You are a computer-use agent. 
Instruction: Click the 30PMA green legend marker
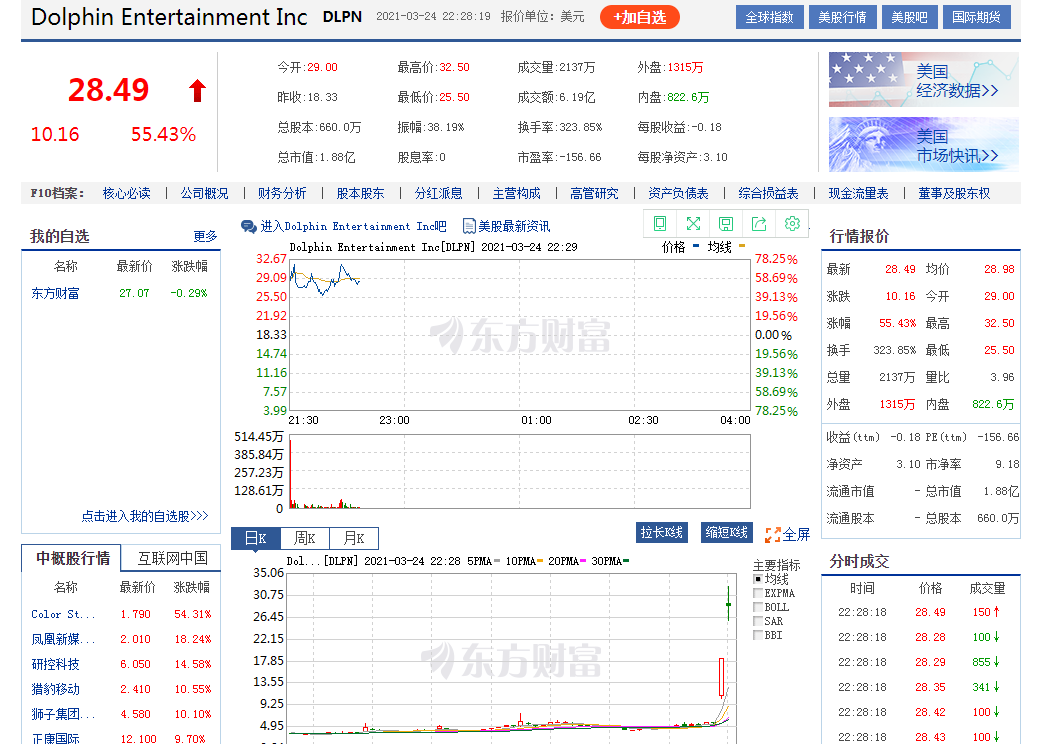[x=626, y=561]
